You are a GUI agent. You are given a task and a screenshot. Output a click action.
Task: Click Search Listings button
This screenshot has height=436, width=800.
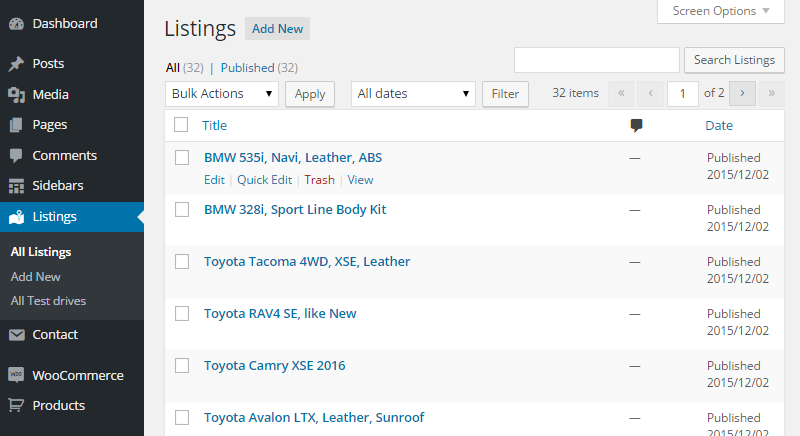coord(734,60)
